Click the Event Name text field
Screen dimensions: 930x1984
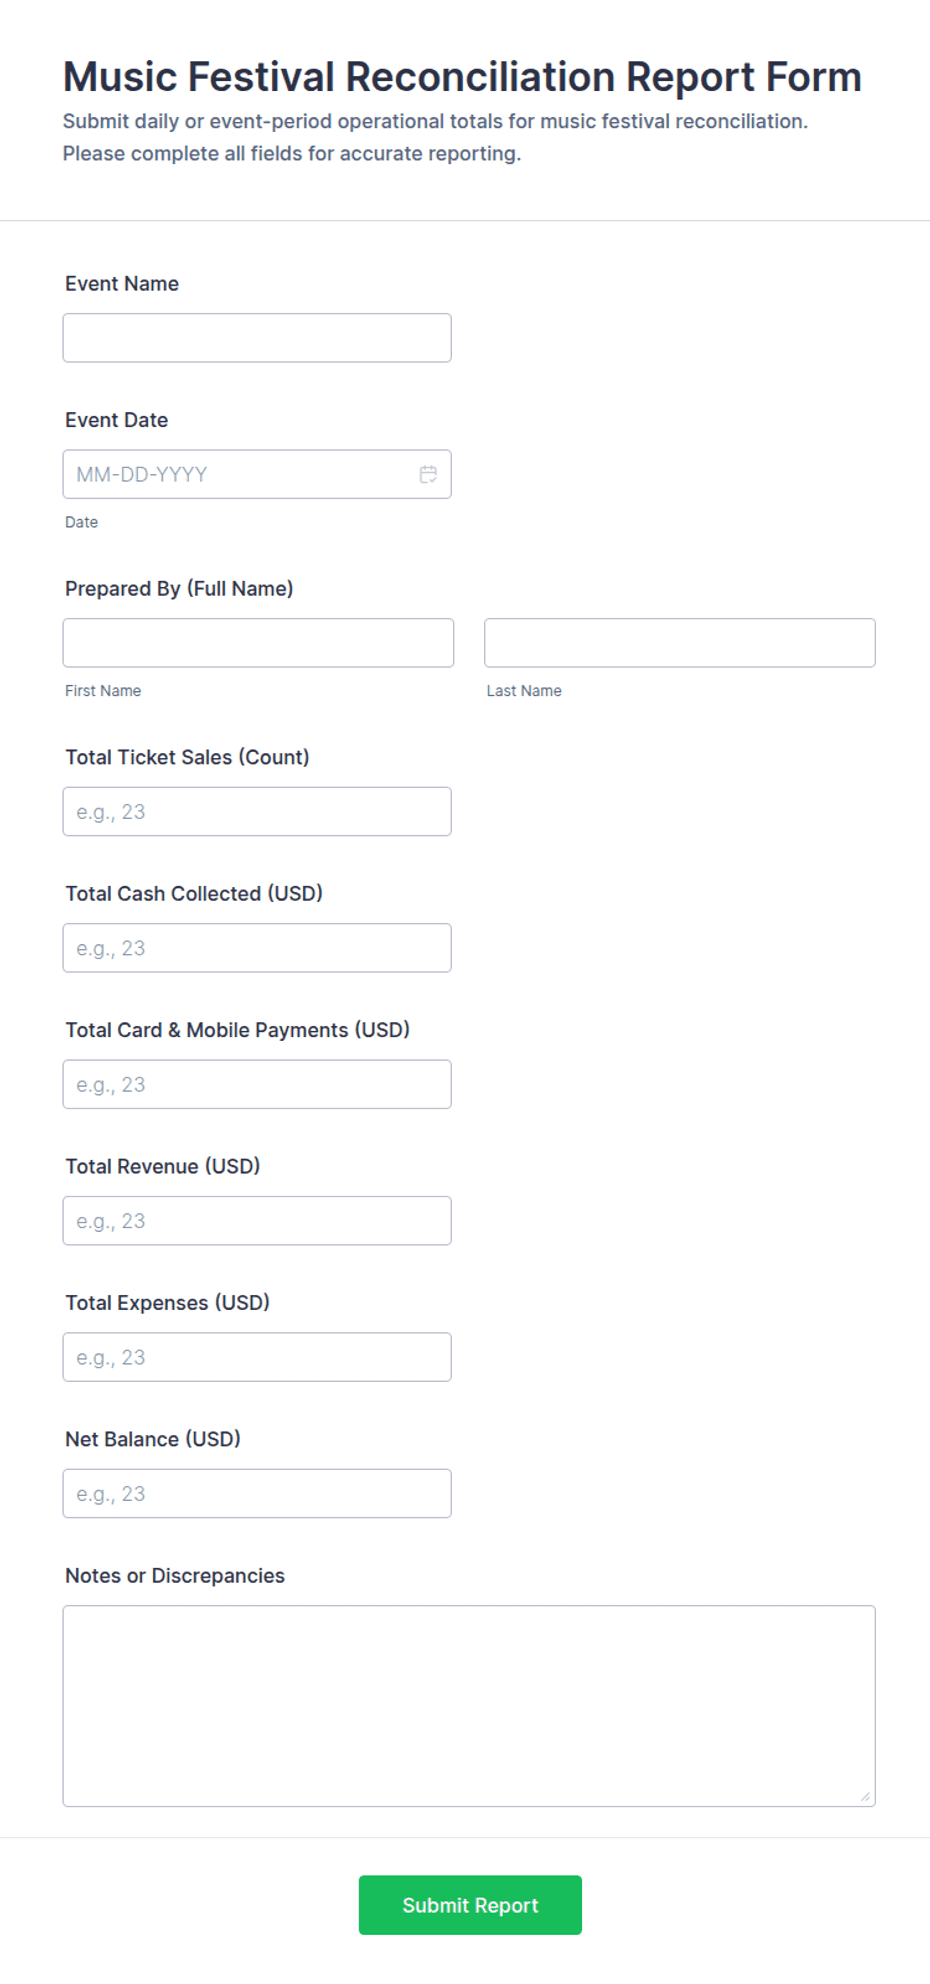[x=257, y=338]
